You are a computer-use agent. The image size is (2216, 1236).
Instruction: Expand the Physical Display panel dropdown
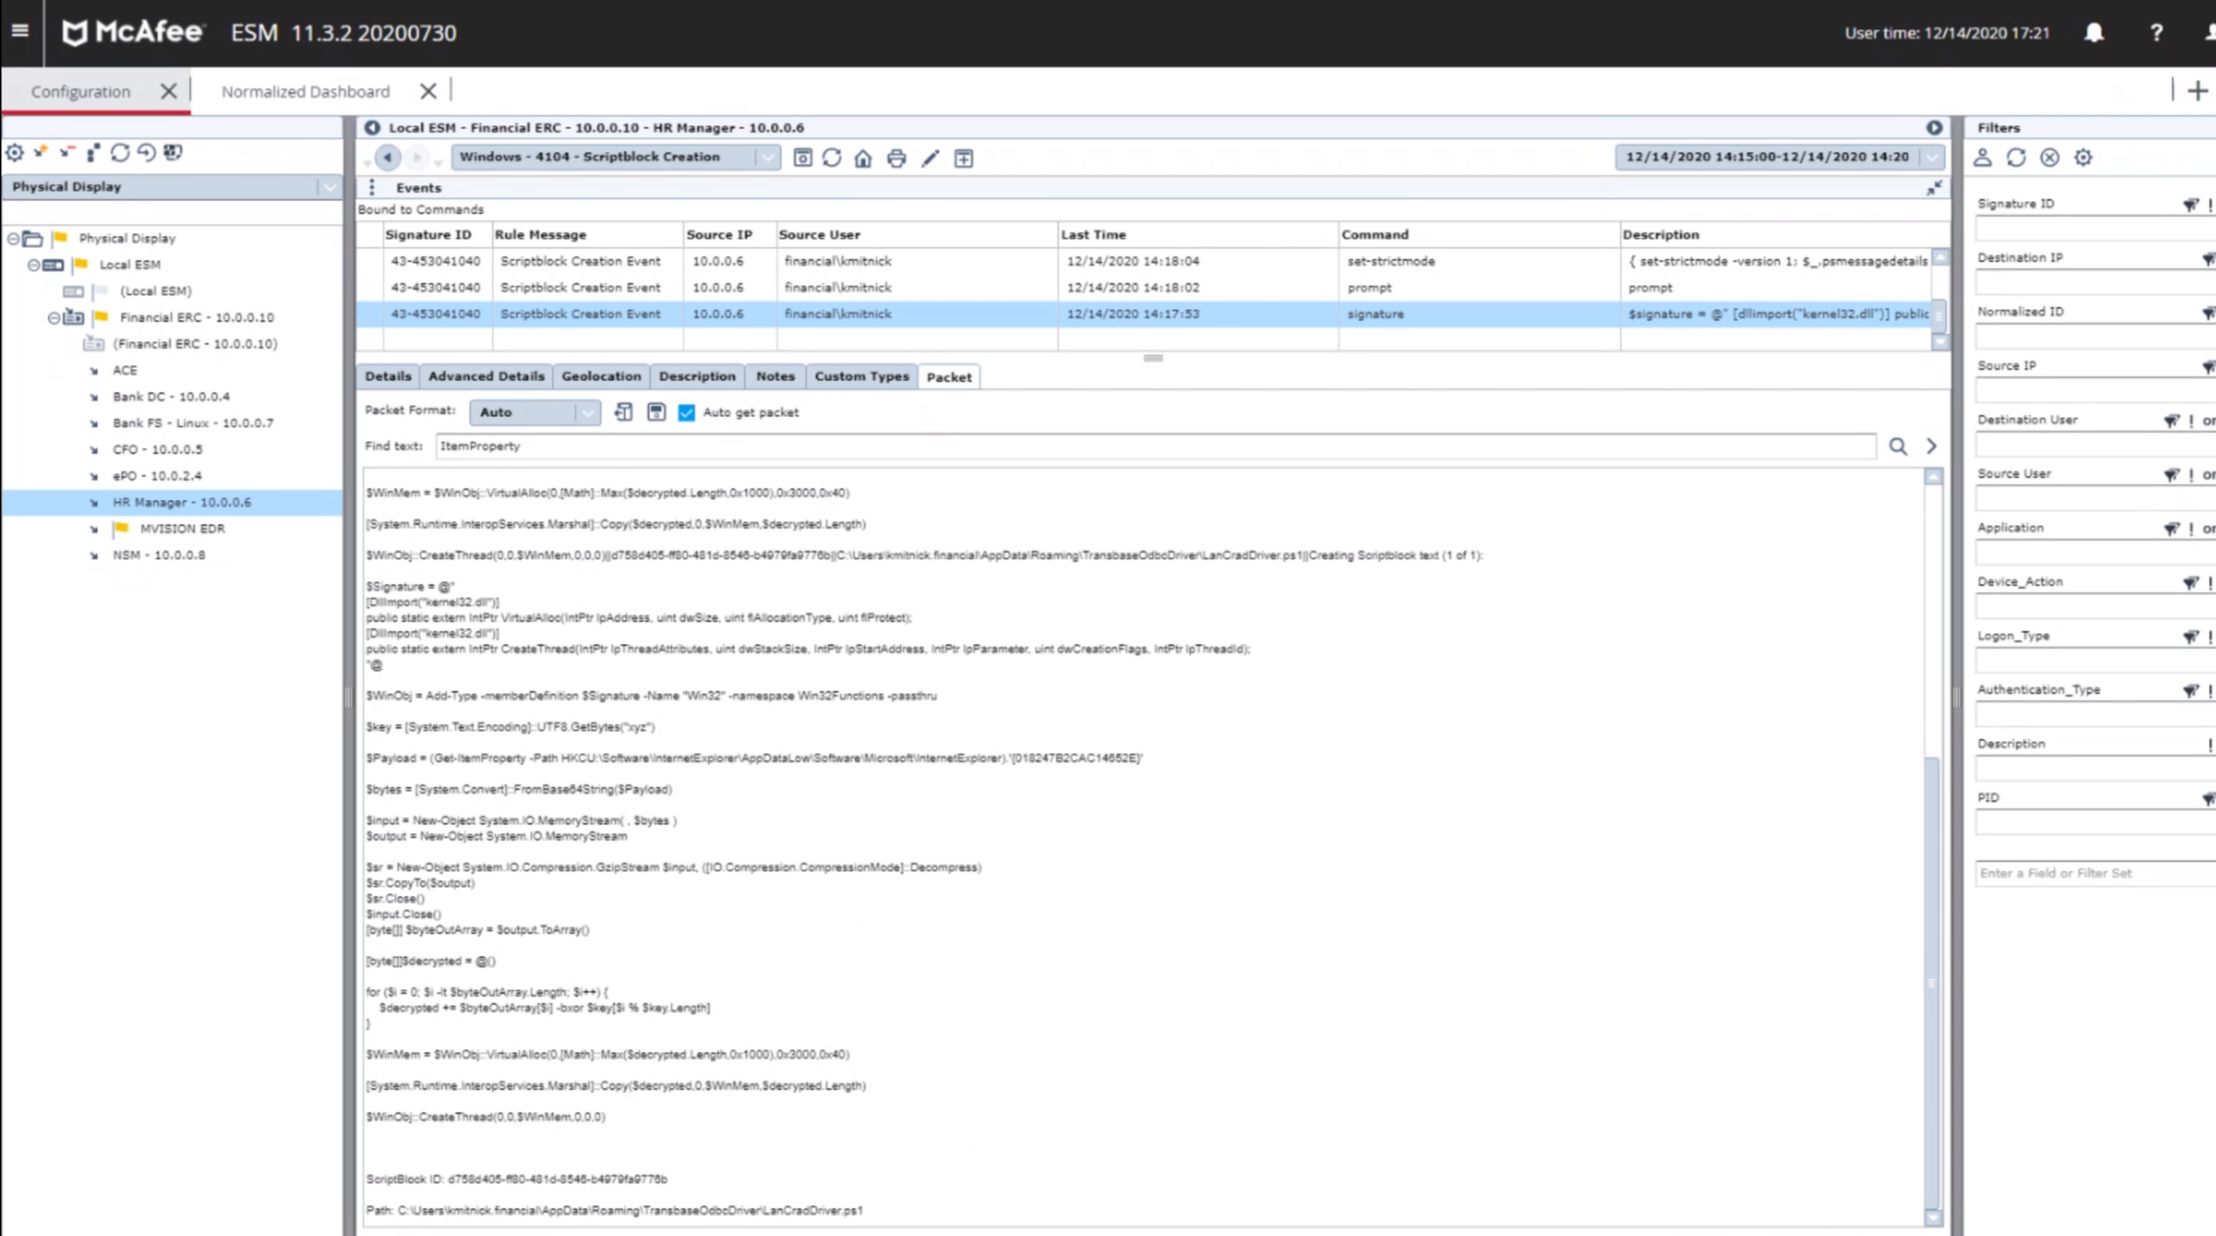[329, 187]
